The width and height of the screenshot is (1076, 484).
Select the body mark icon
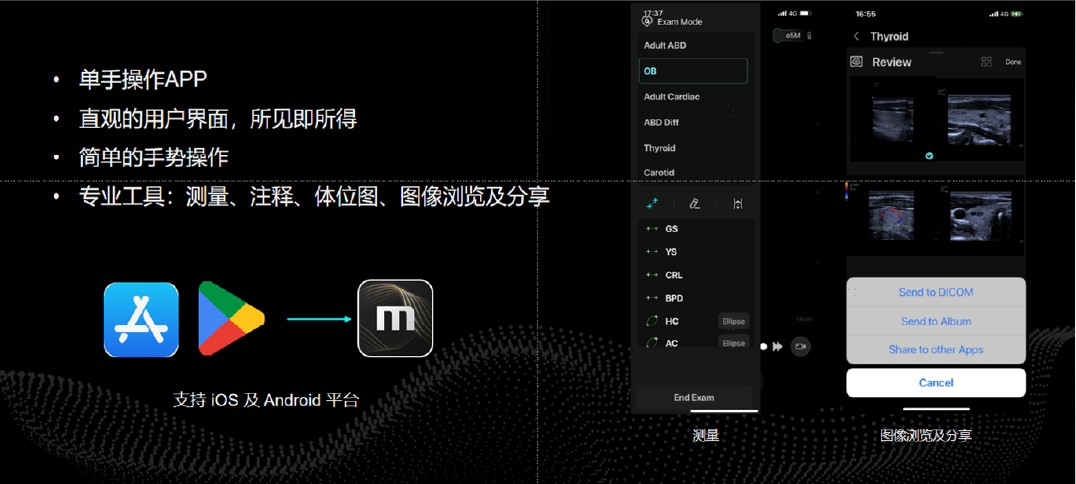coord(738,203)
